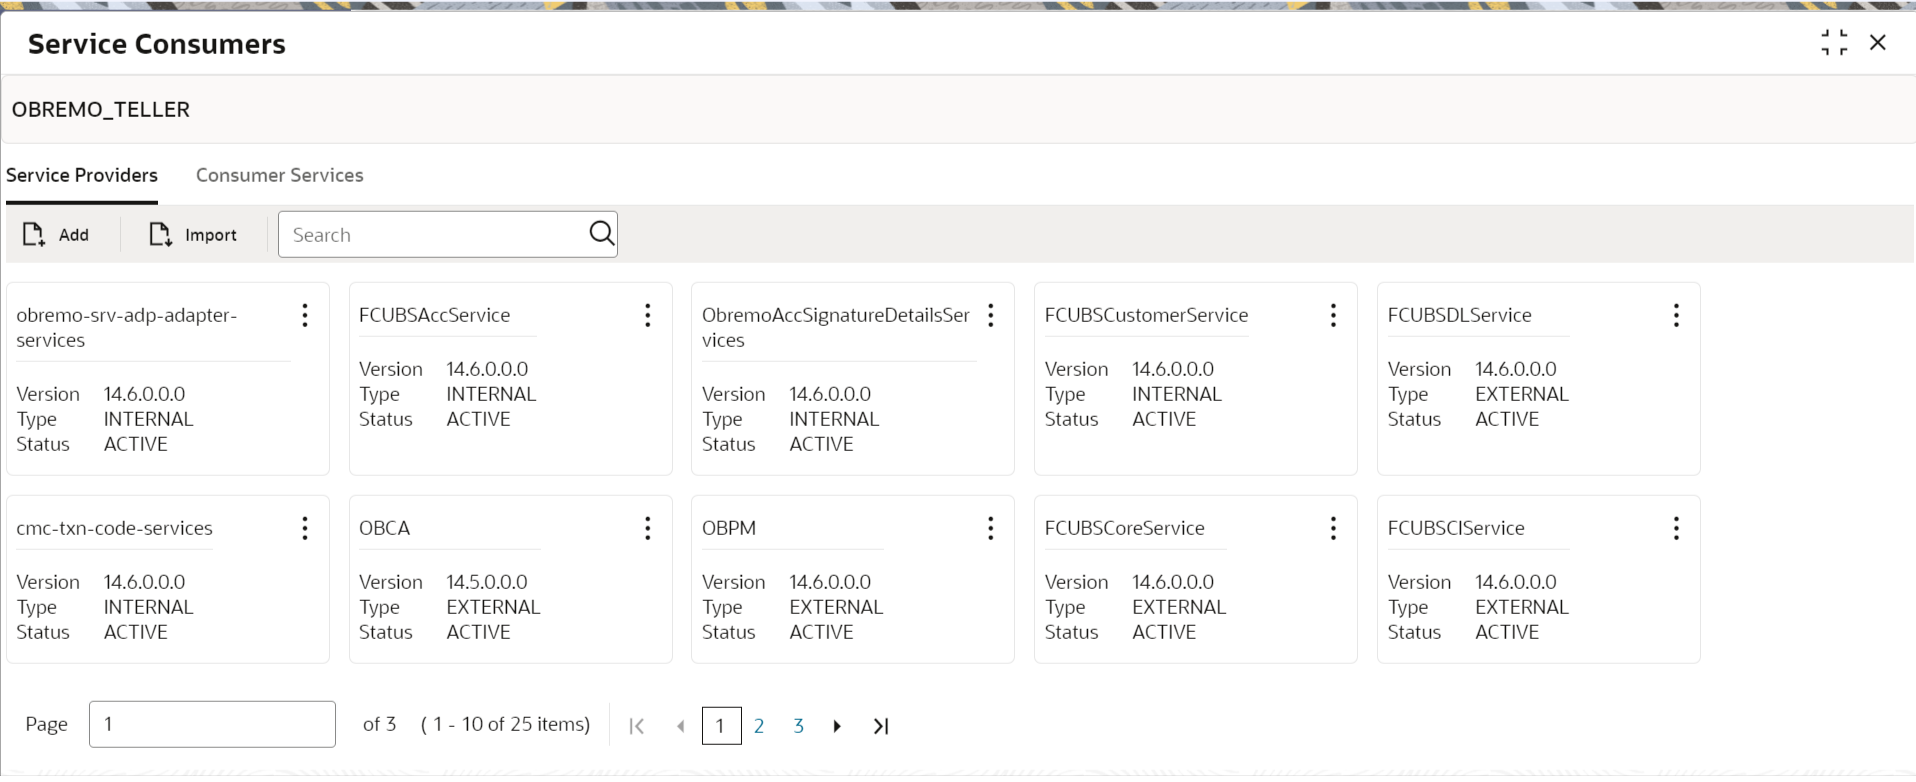The height and width of the screenshot is (782, 1916).
Task: Navigate to page 2
Action: [759, 726]
